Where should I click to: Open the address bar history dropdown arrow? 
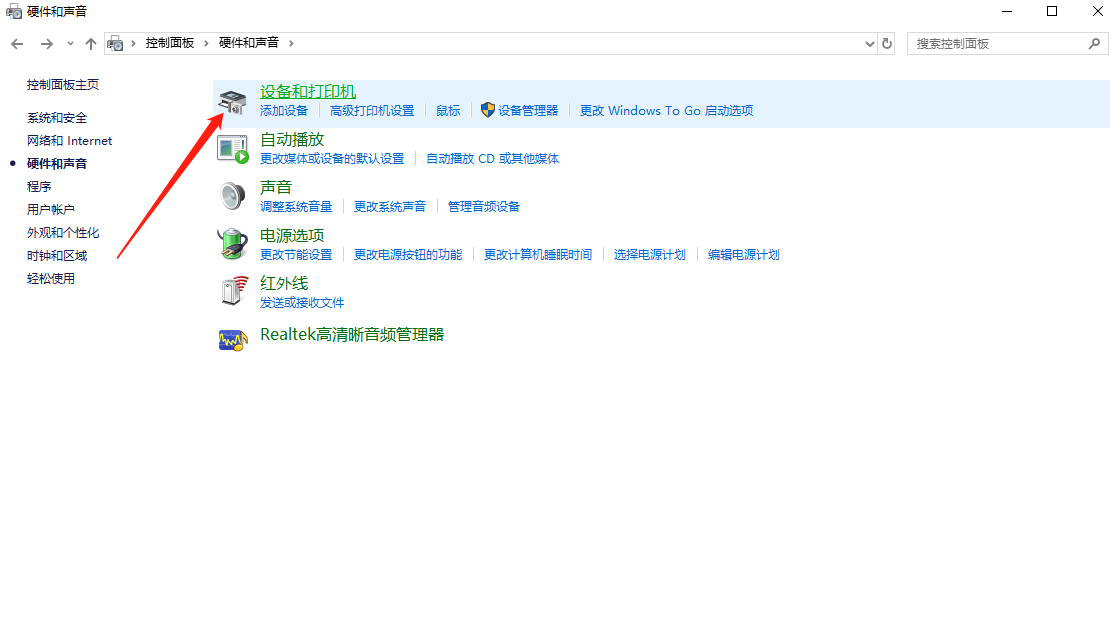tap(869, 43)
